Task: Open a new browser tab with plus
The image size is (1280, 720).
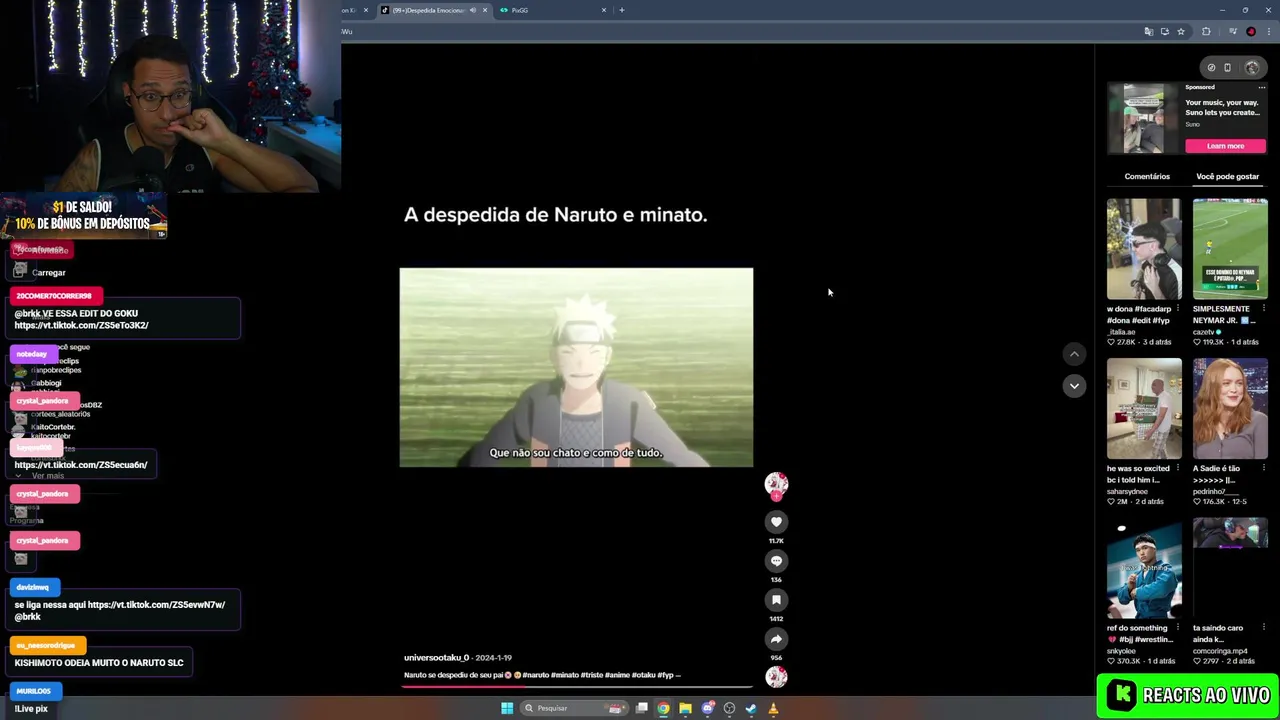Action: click(x=621, y=10)
